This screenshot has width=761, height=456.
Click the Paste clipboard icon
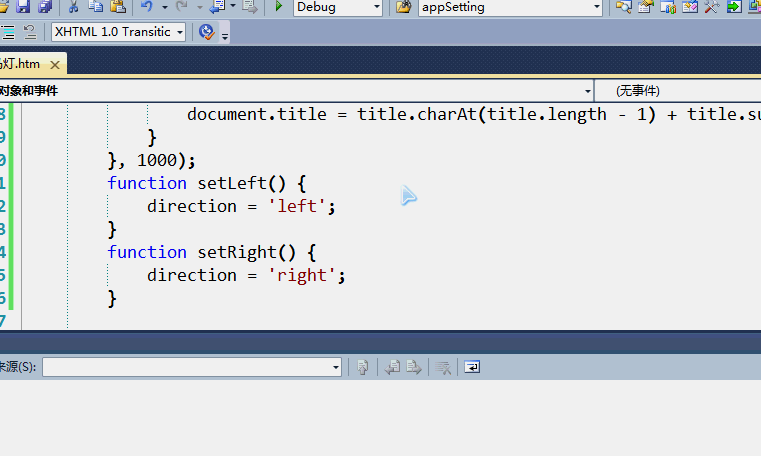(x=118, y=6)
